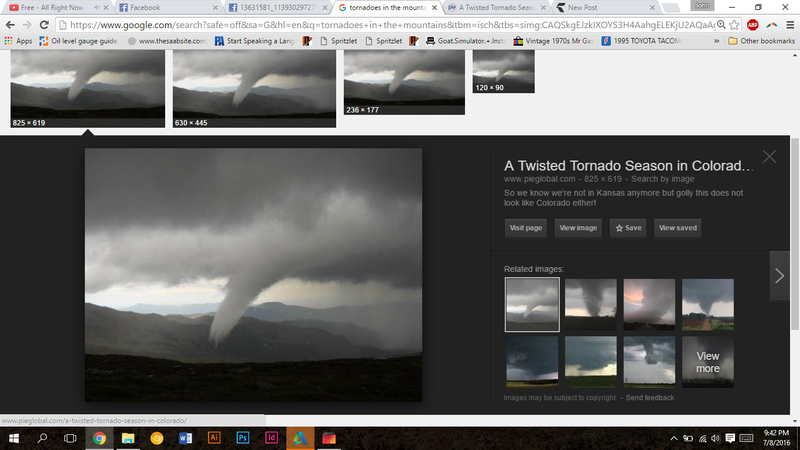Click the large tornado preview image
The width and height of the screenshot is (800, 450).
point(254,275)
